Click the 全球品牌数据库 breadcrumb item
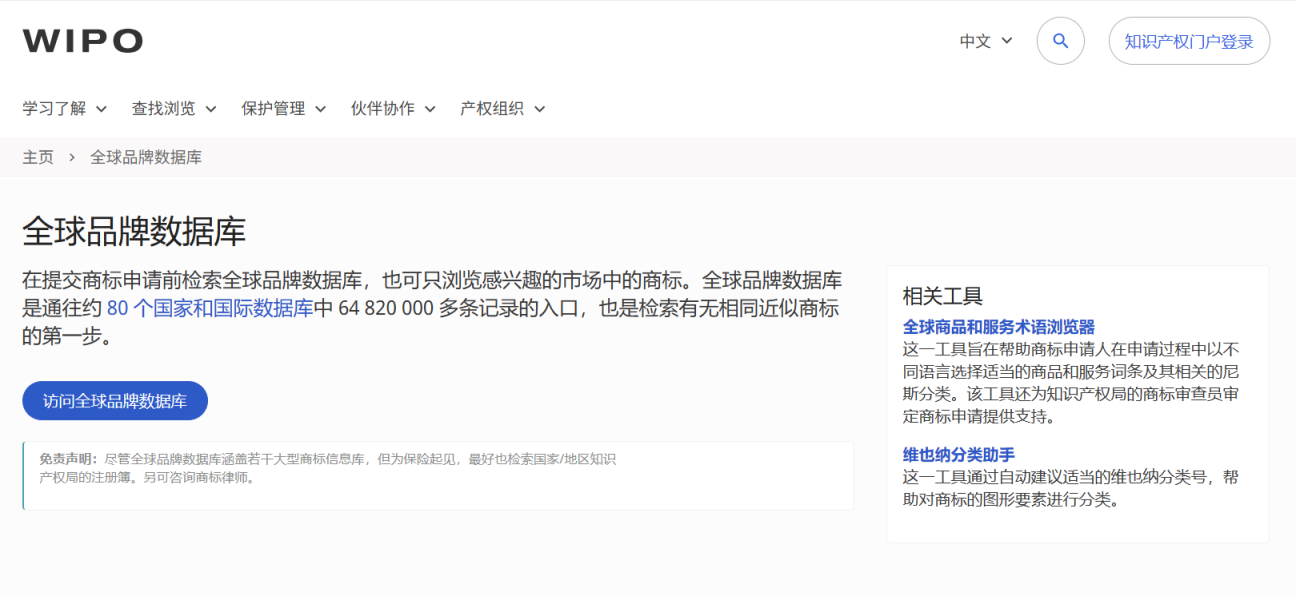 146,157
